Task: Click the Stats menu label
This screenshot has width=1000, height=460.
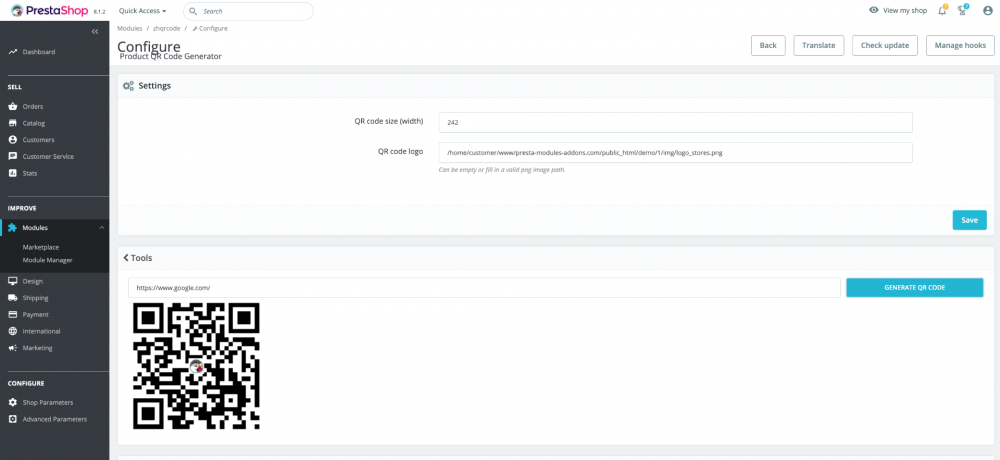Action: pyautogui.click(x=30, y=173)
